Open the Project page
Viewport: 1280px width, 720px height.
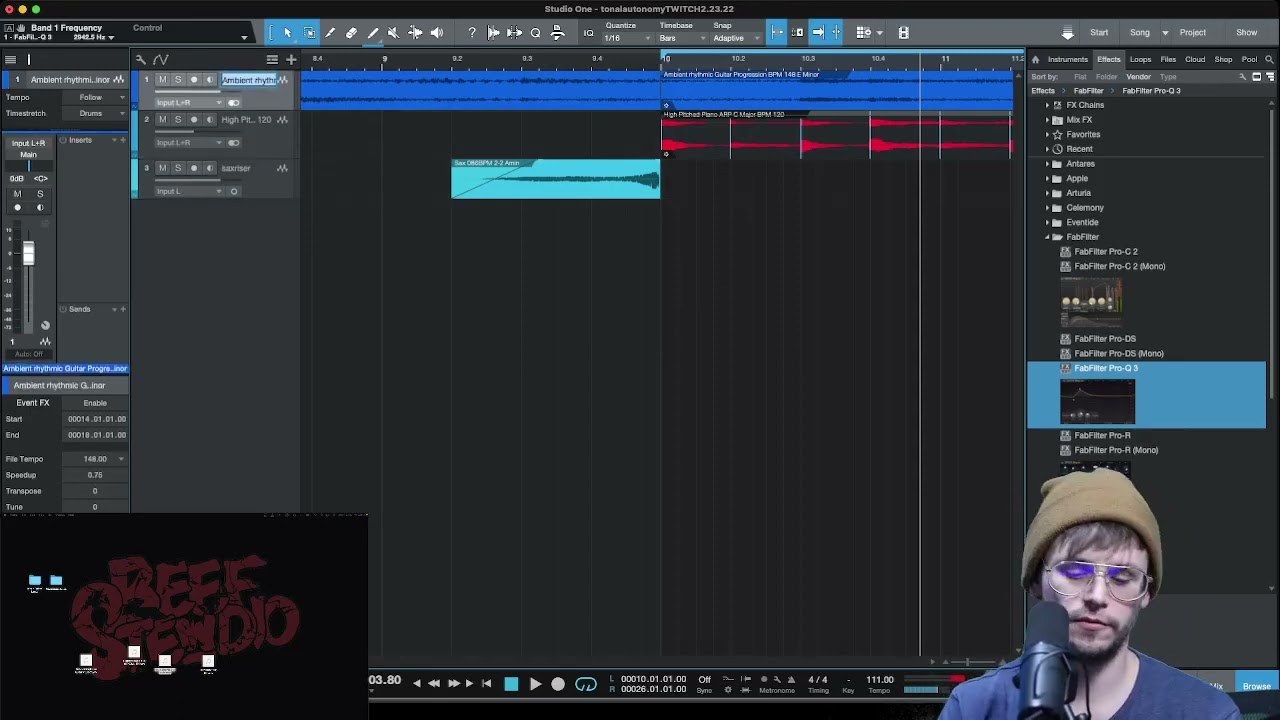1192,33
